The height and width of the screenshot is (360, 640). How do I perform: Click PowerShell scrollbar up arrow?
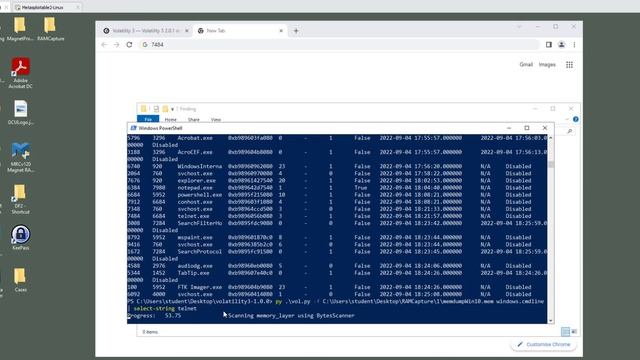(551, 138)
